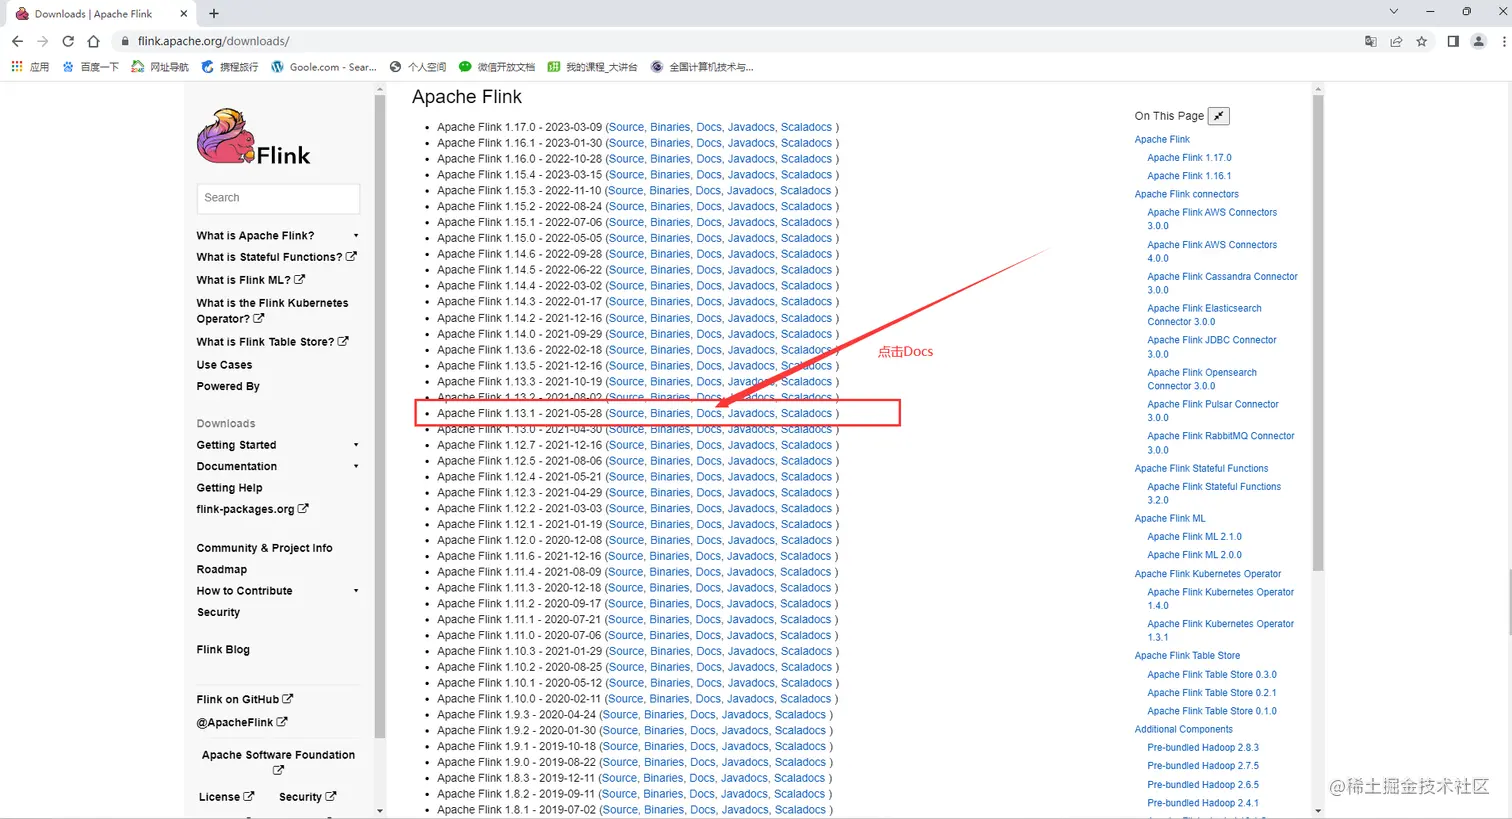
Task: Jump to Apache Flink ML 2.1.0
Action: coord(1194,537)
